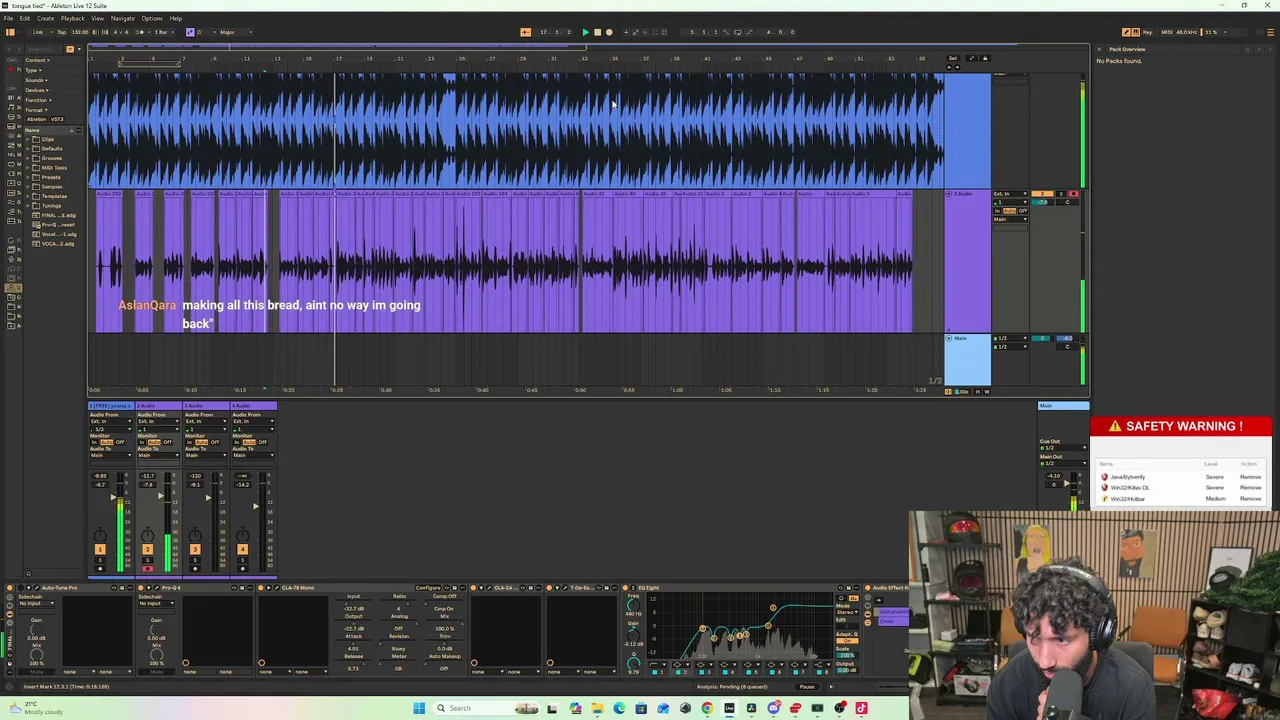Solo track 1 in the mixer
The image size is (1280, 720).
99,559
